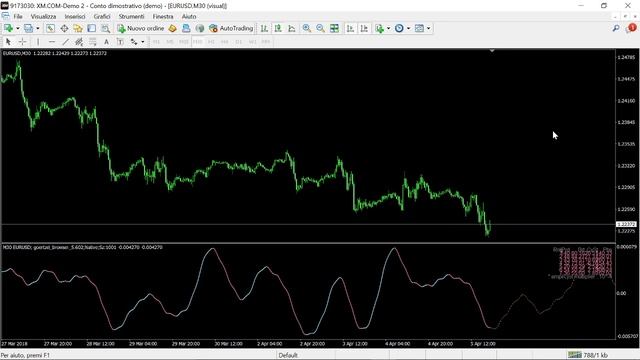Show the Market Watch window
Viewport: 640px width, 360px height.
50,28
